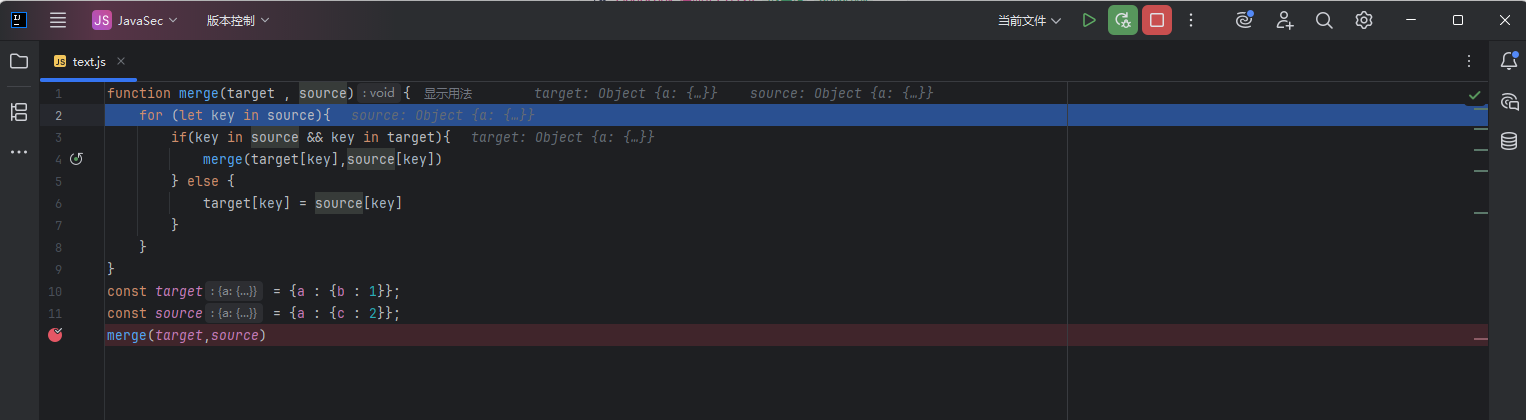Open the Structure tool window

click(x=19, y=111)
